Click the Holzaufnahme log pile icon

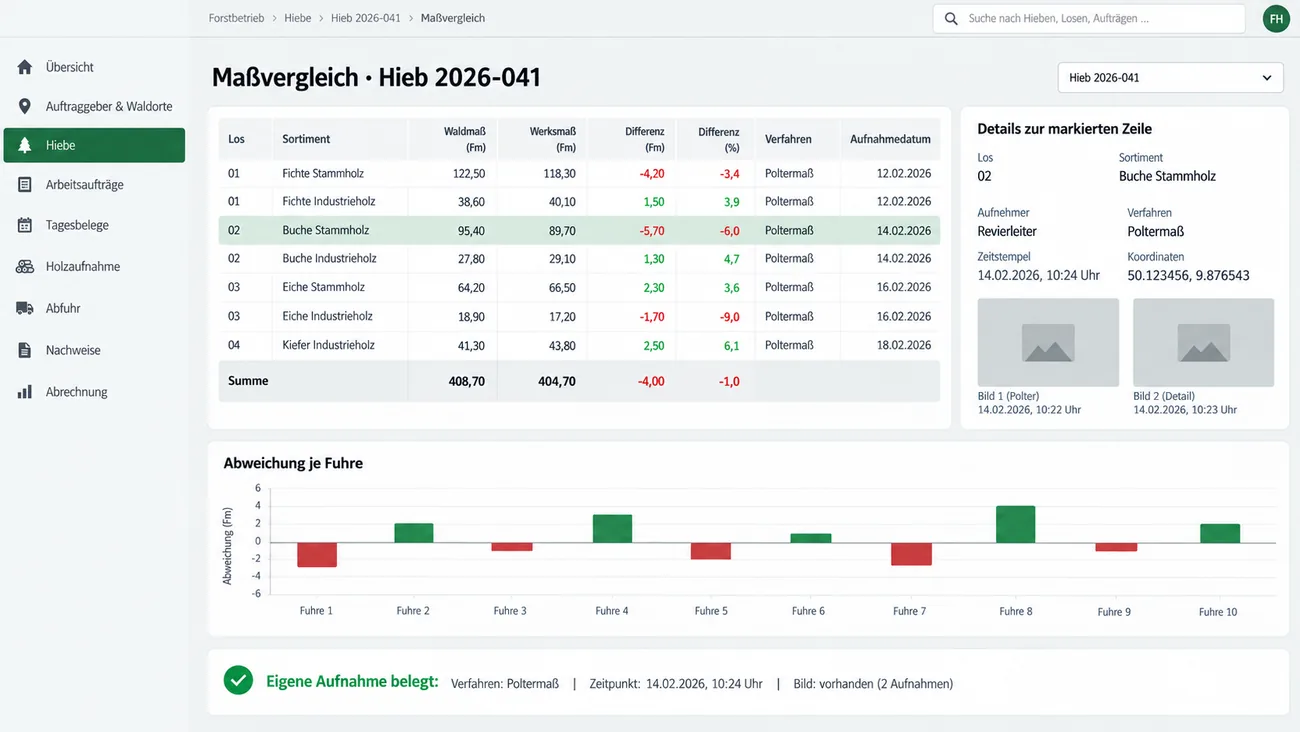pos(25,267)
